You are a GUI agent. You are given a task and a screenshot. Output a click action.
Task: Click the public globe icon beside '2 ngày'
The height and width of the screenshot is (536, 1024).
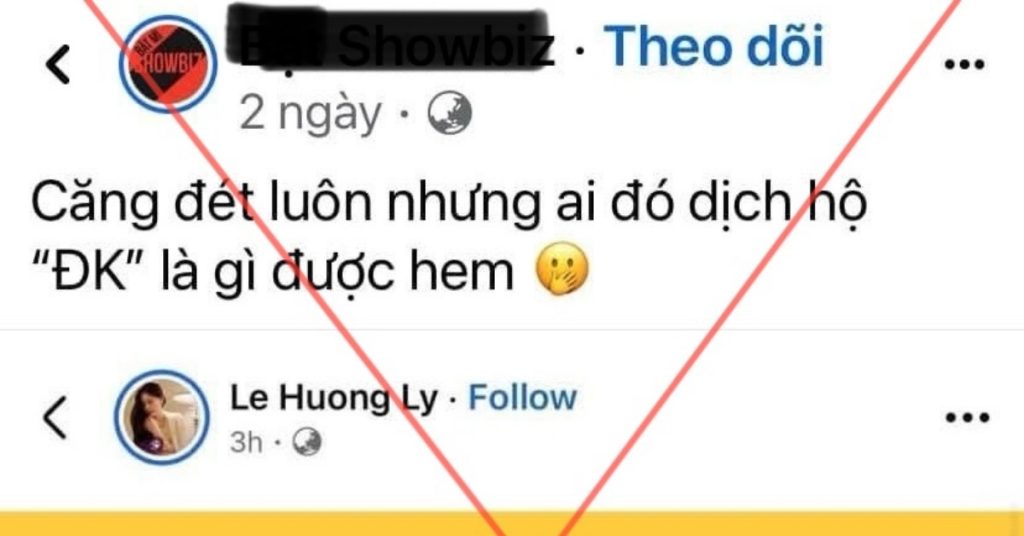[x=449, y=113]
